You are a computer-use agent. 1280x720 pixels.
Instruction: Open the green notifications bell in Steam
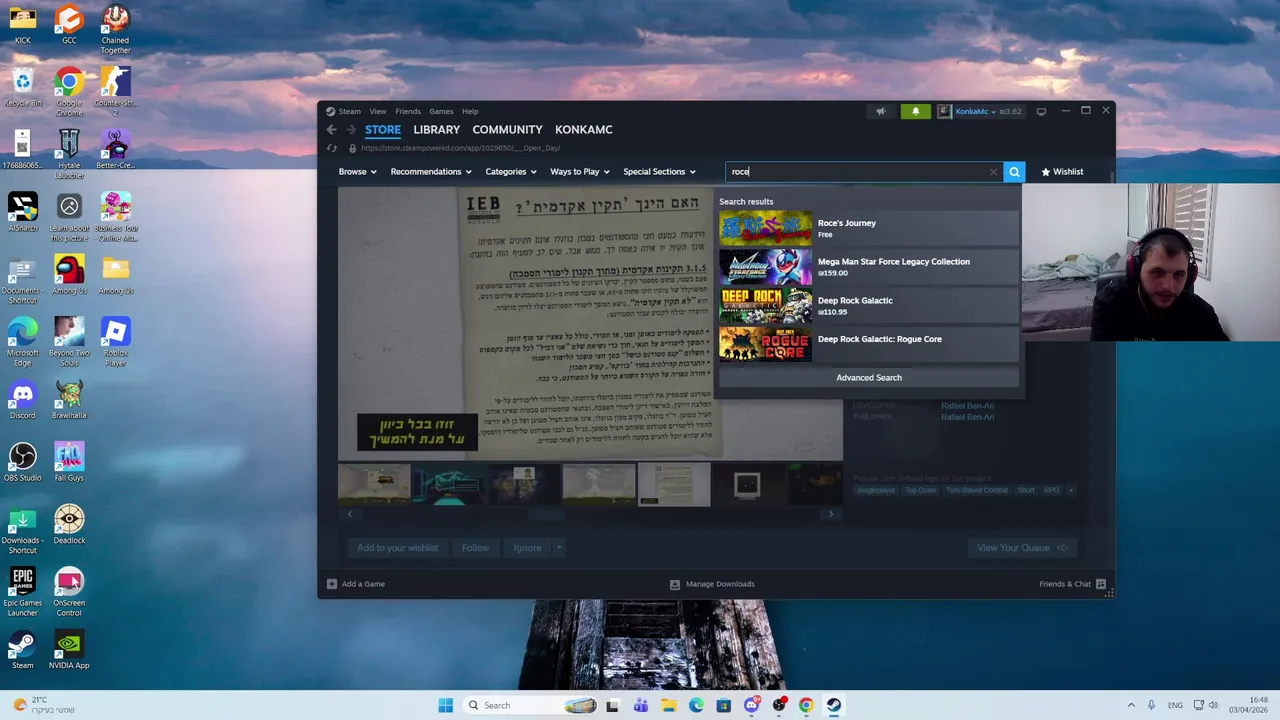(915, 112)
